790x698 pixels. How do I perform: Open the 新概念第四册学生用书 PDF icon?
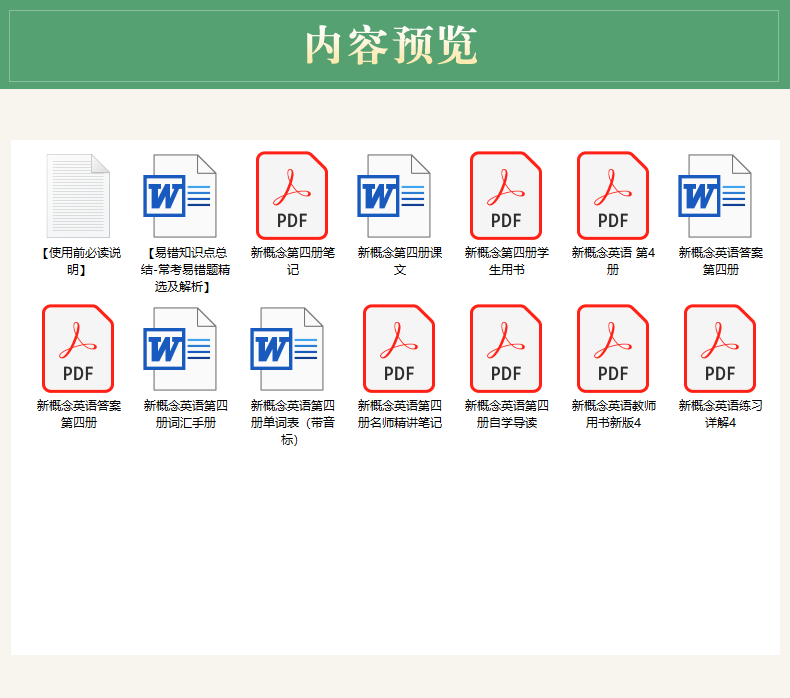pyautogui.click(x=506, y=196)
